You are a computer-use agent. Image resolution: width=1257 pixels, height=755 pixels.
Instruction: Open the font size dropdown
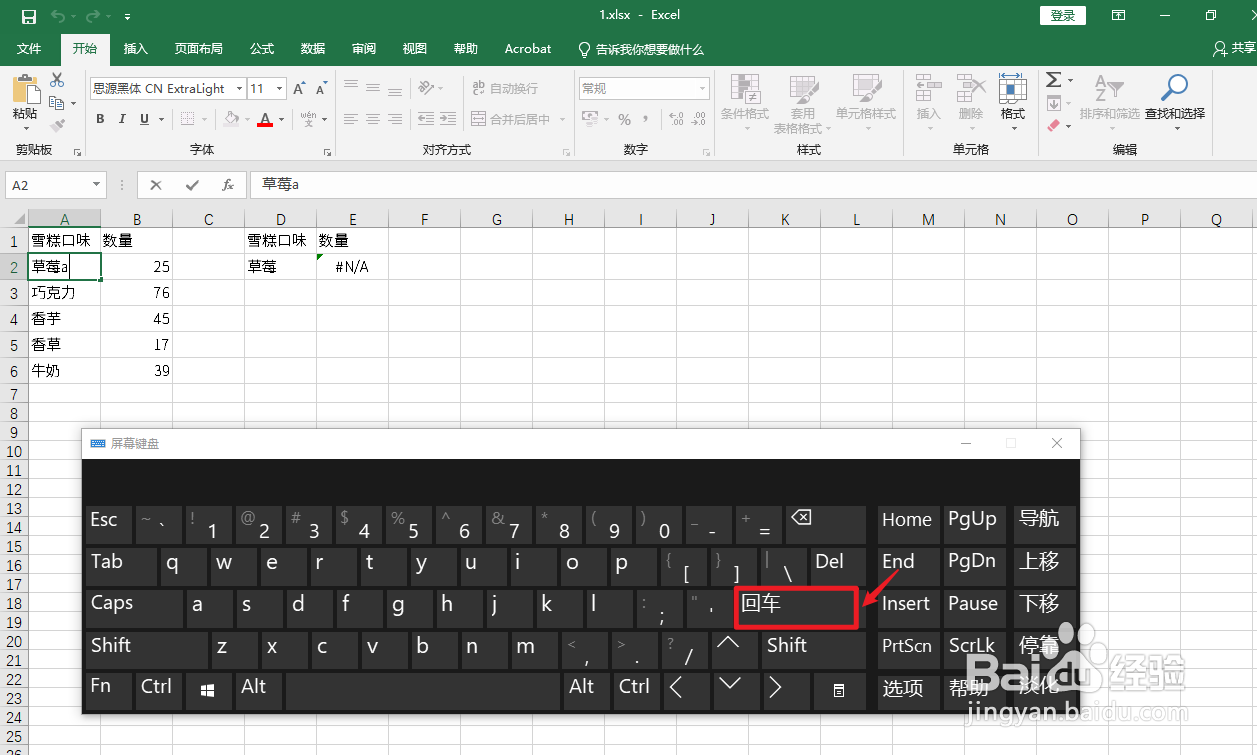coord(280,89)
